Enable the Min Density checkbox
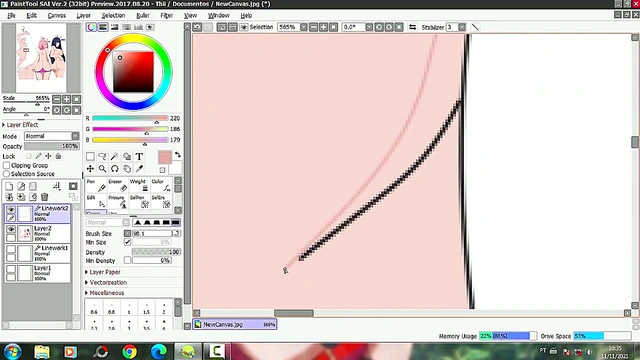 127,260
